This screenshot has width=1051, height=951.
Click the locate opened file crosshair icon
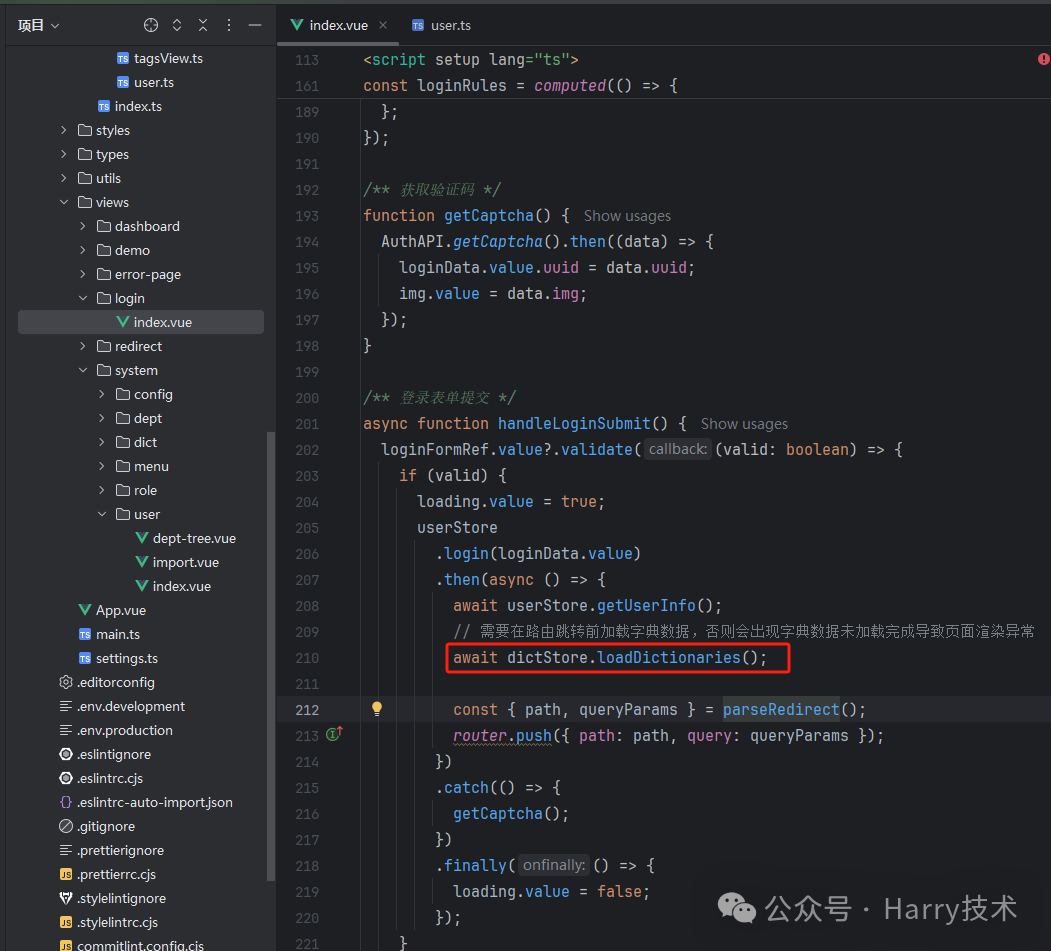tap(151, 25)
